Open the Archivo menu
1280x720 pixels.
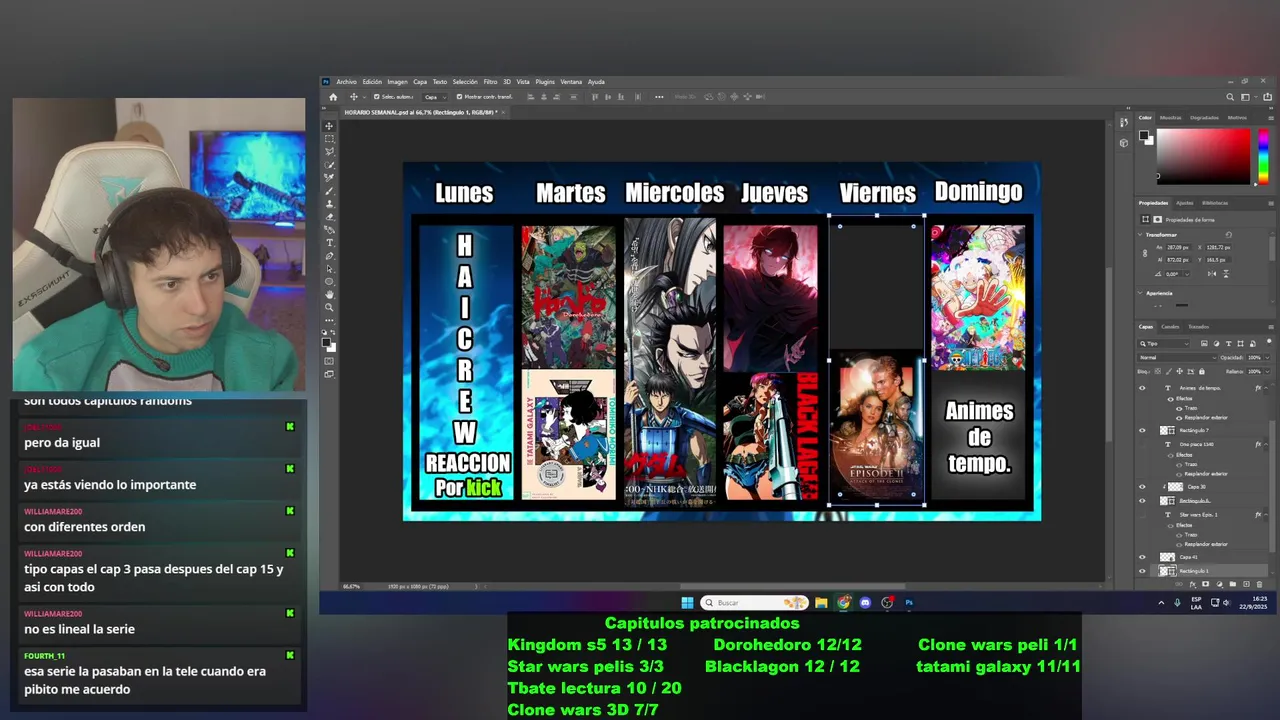point(346,82)
